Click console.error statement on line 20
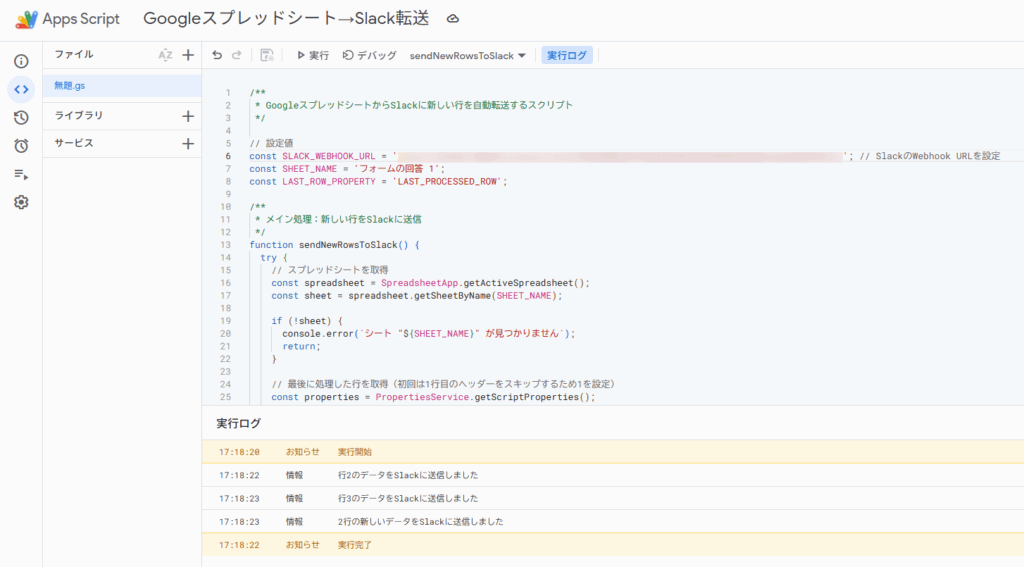 tap(428, 334)
